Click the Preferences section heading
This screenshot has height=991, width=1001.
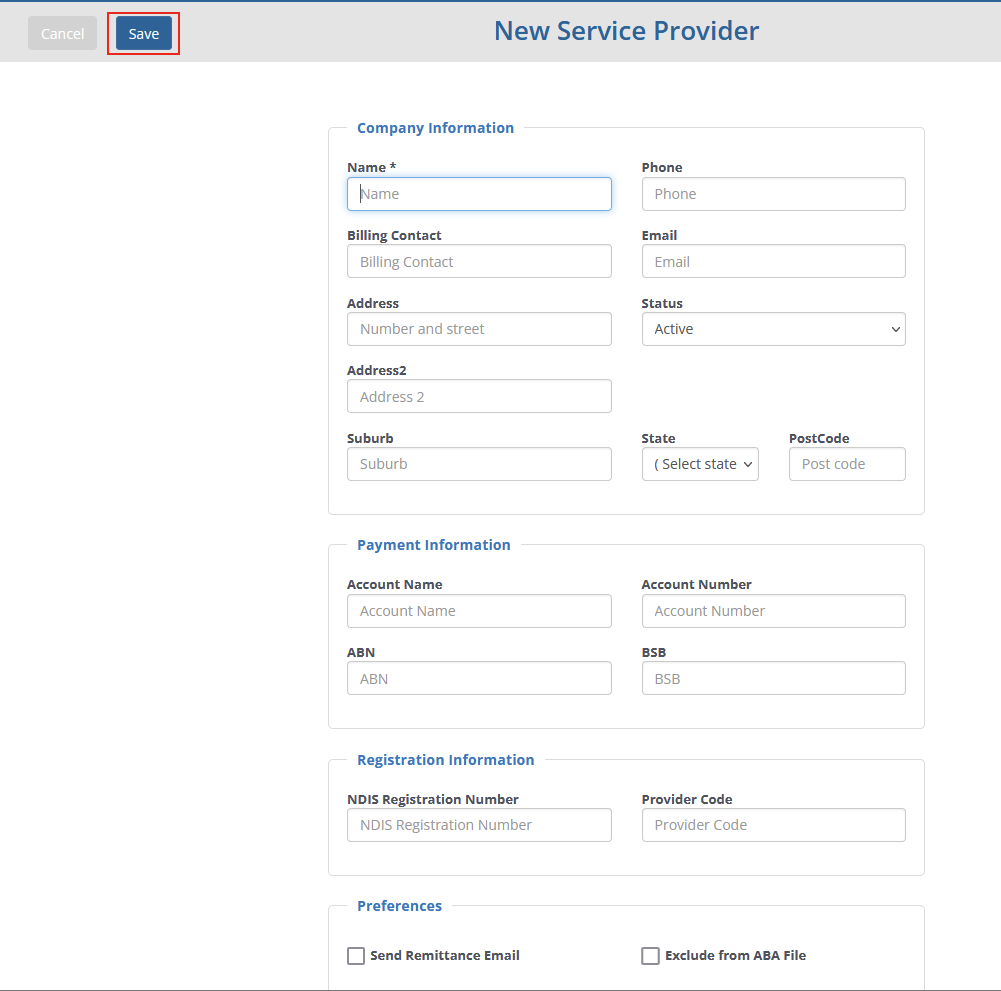[399, 906]
